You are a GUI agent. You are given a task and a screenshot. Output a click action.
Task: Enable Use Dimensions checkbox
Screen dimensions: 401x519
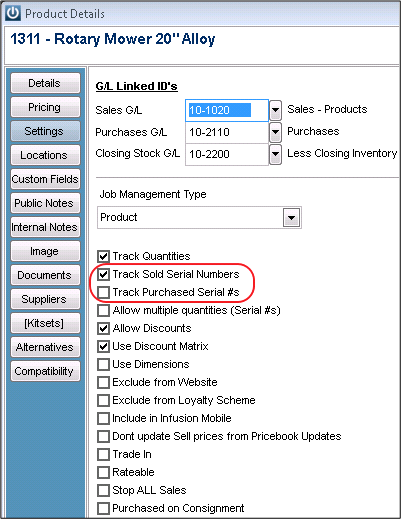coord(103,364)
